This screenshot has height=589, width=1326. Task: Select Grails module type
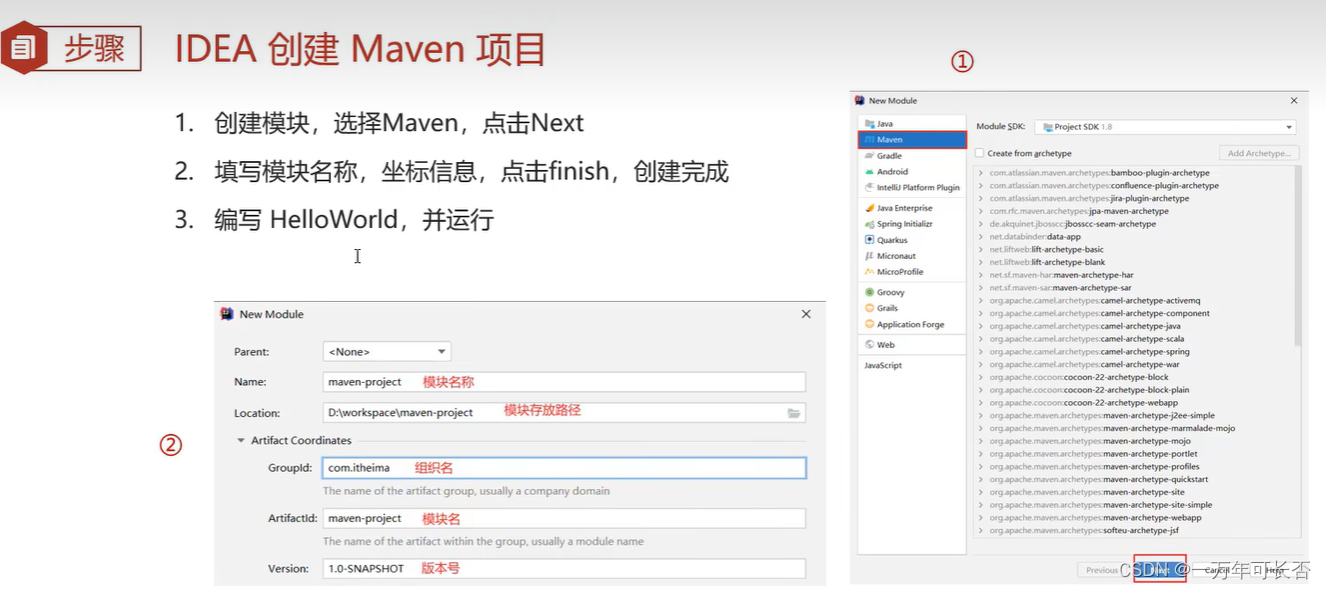(911, 308)
